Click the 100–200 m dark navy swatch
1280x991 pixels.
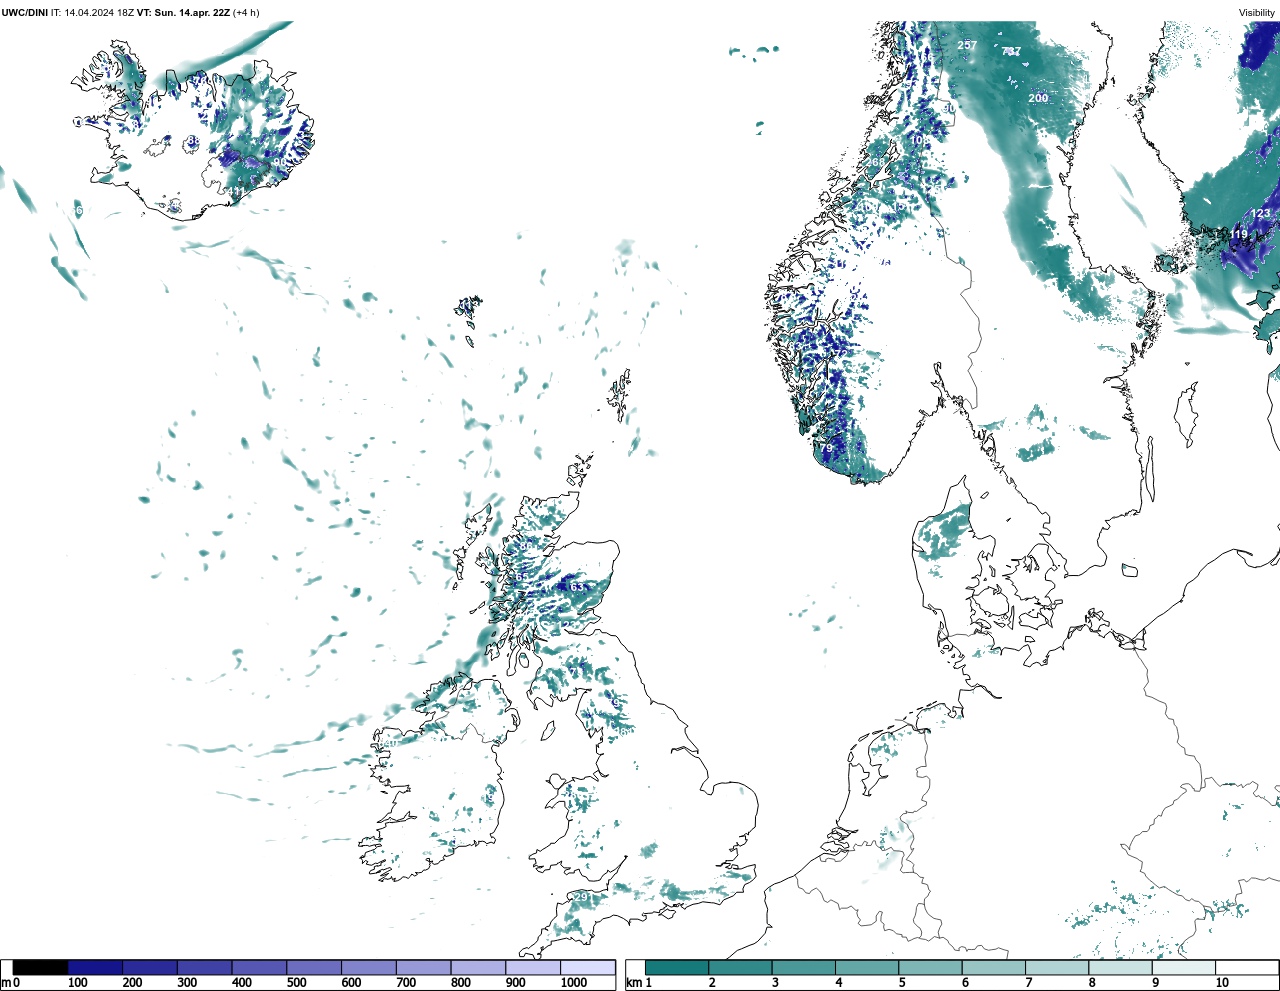point(95,967)
